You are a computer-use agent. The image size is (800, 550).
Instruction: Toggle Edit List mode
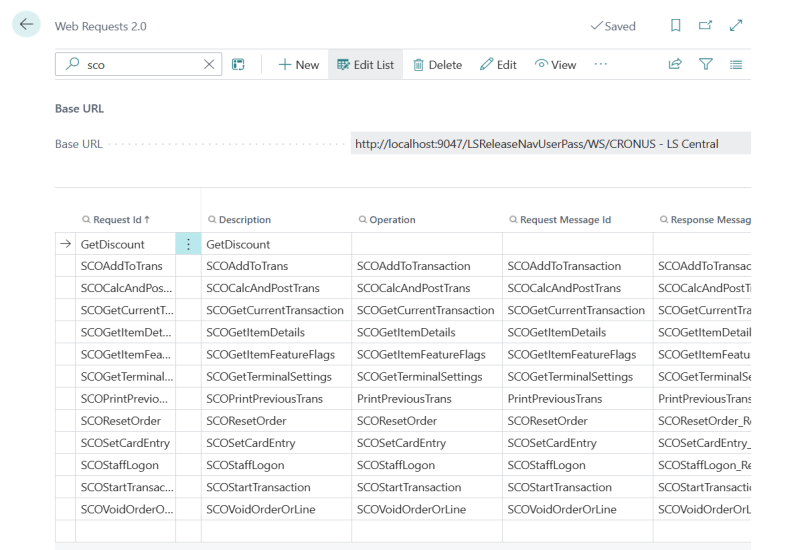[x=365, y=65]
